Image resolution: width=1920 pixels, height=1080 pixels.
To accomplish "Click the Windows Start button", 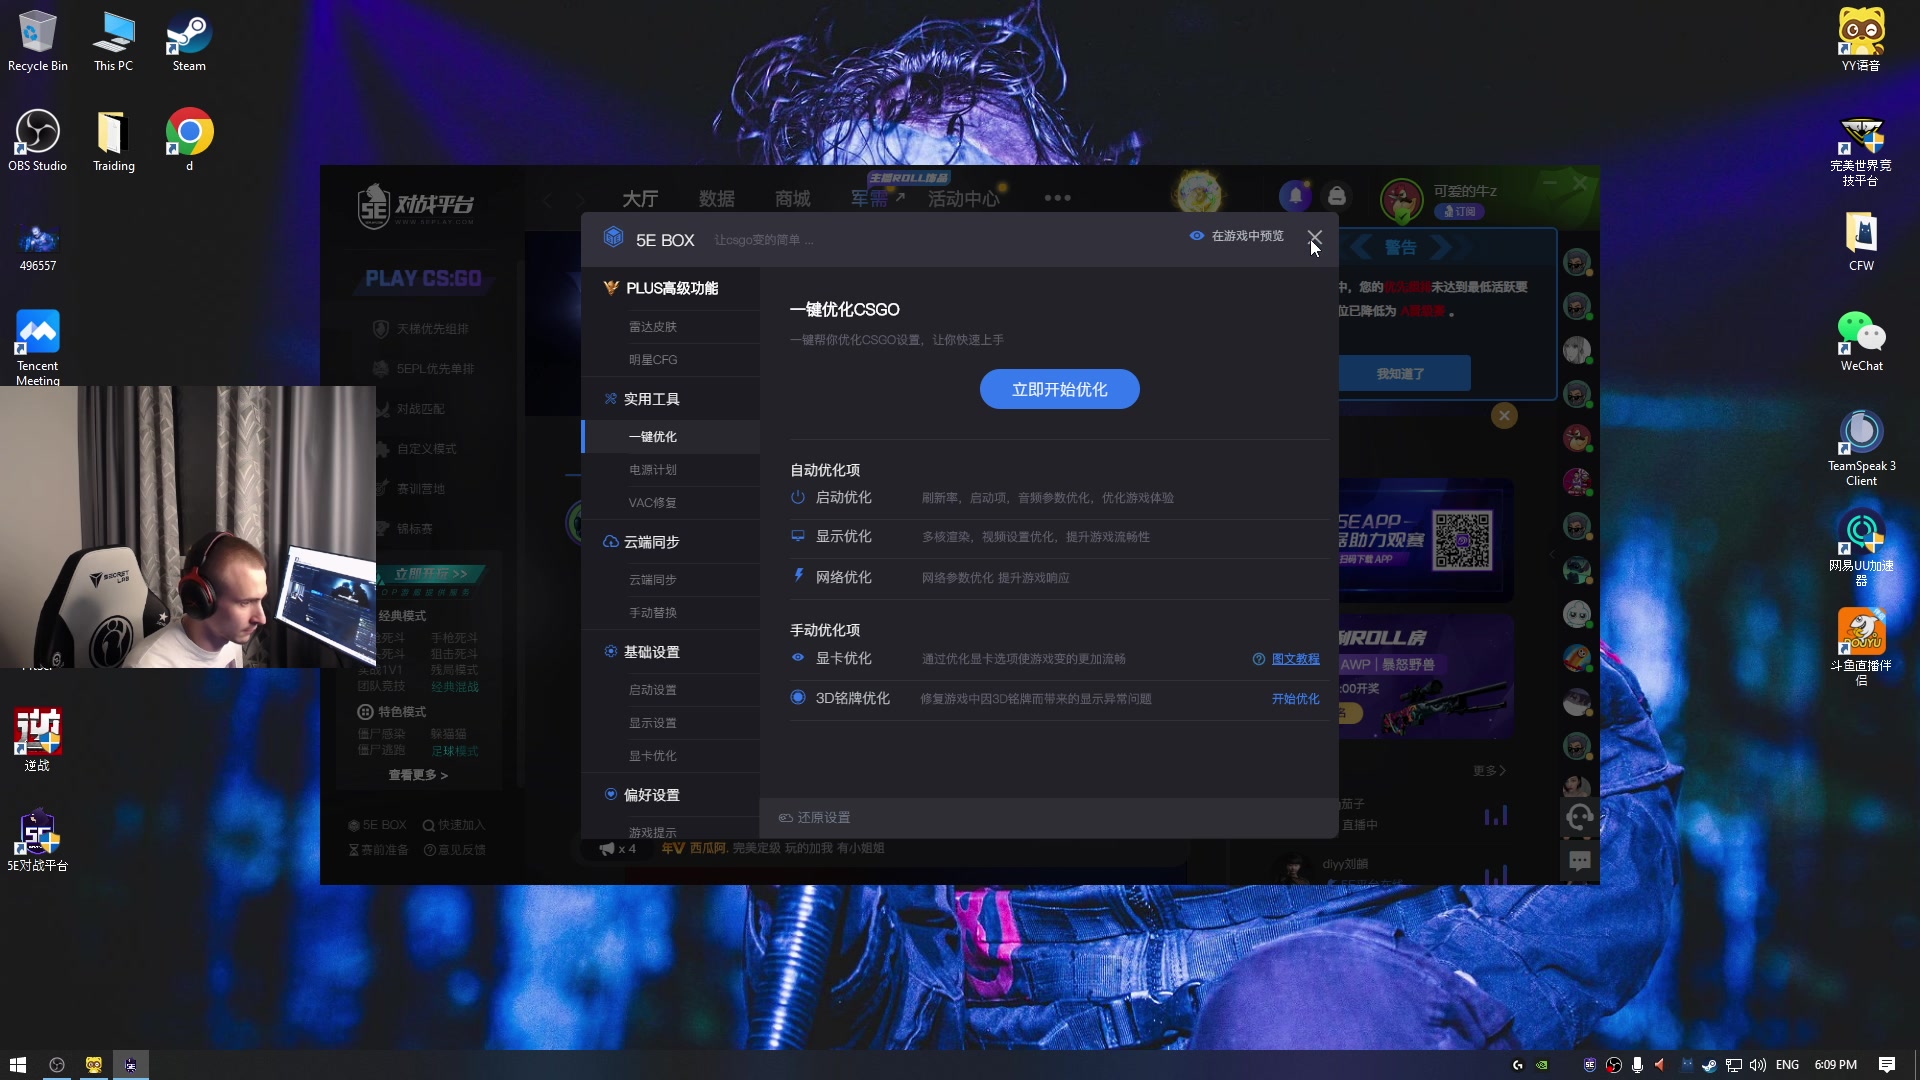I will point(17,1065).
